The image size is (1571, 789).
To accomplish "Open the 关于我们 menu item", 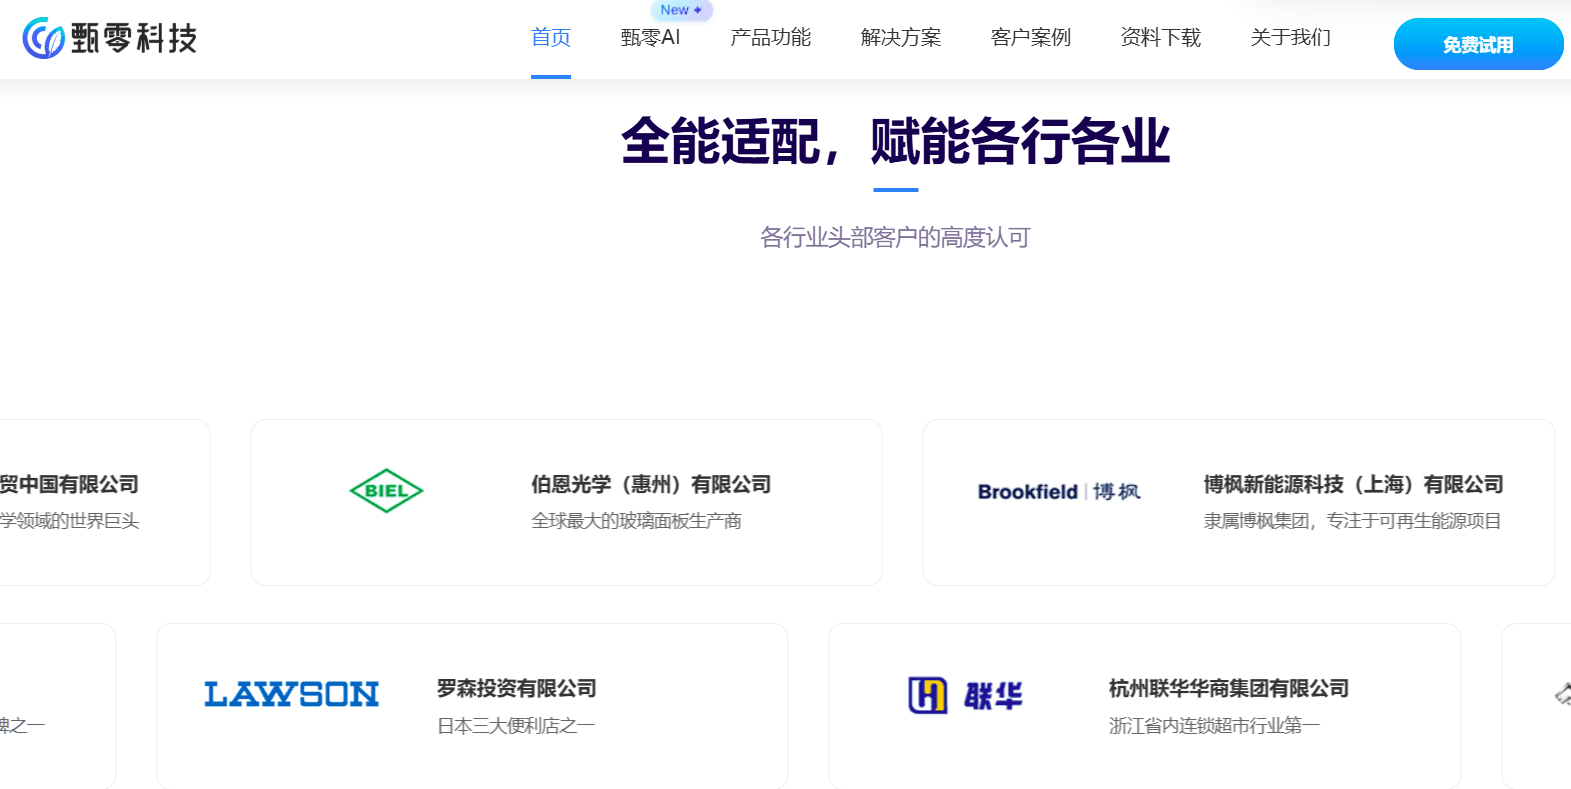I will (1291, 38).
